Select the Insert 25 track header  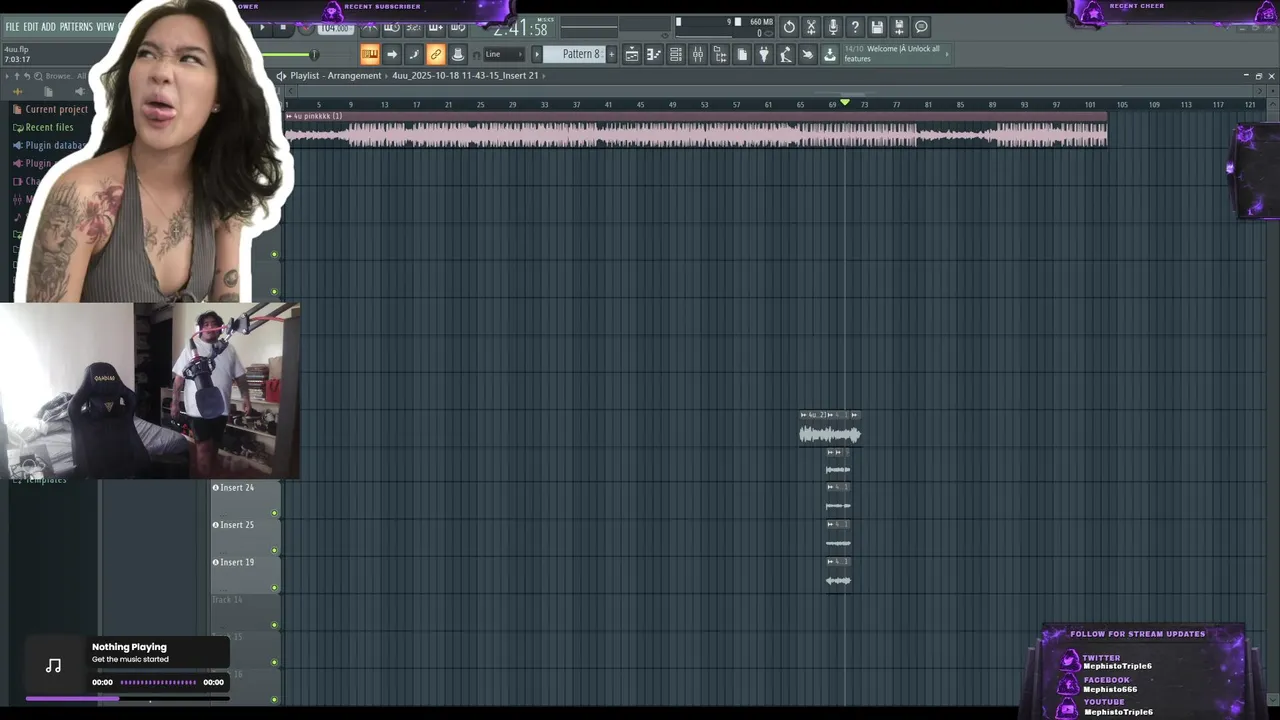[x=245, y=535]
